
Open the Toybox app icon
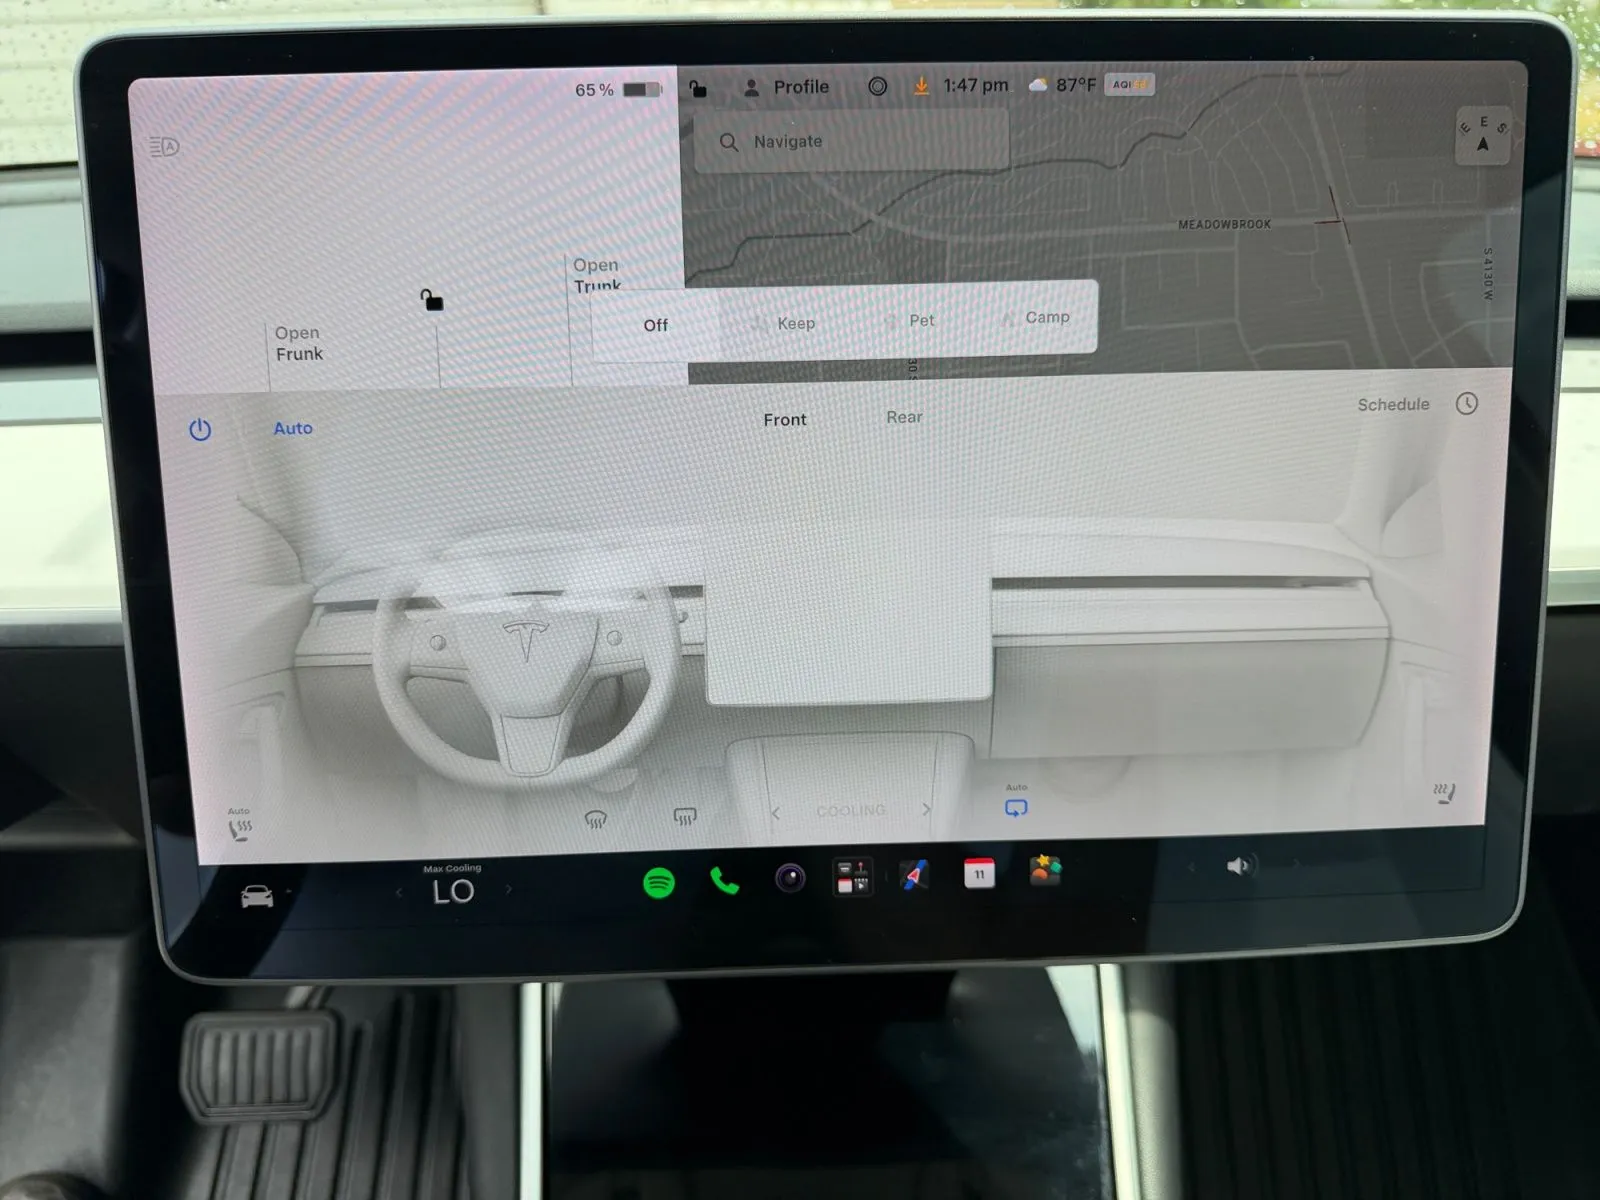(x=1044, y=870)
